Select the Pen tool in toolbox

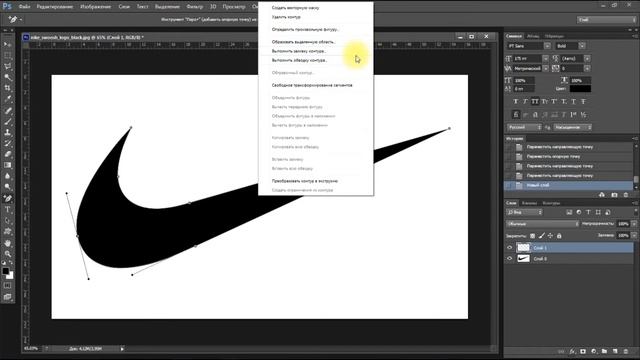(8, 199)
